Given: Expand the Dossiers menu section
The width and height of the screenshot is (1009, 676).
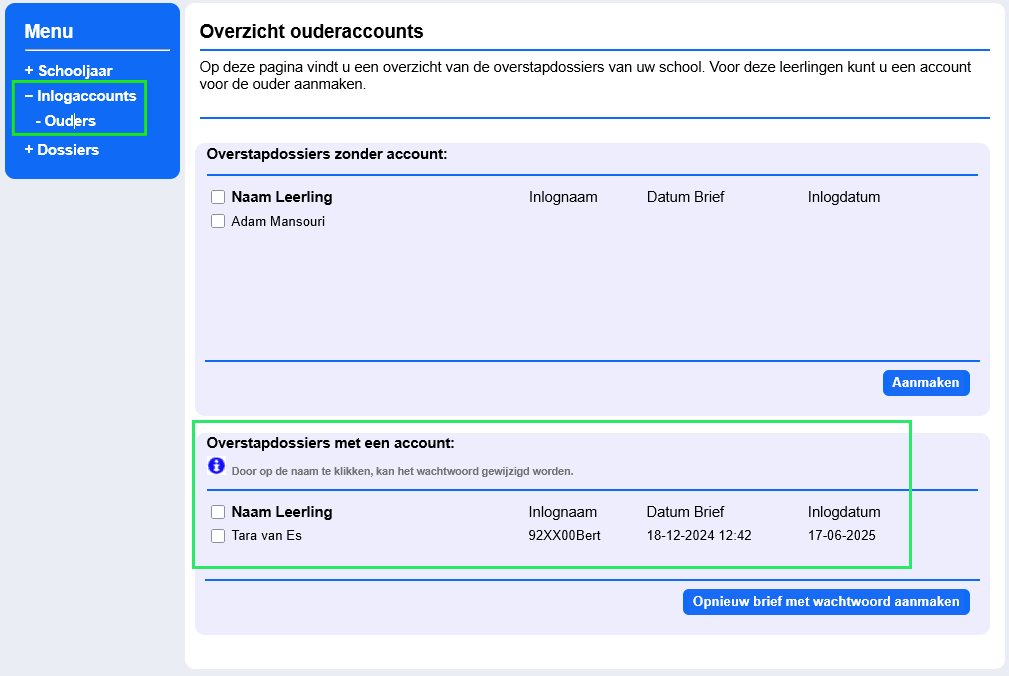Looking at the screenshot, I should pyautogui.click(x=61, y=150).
